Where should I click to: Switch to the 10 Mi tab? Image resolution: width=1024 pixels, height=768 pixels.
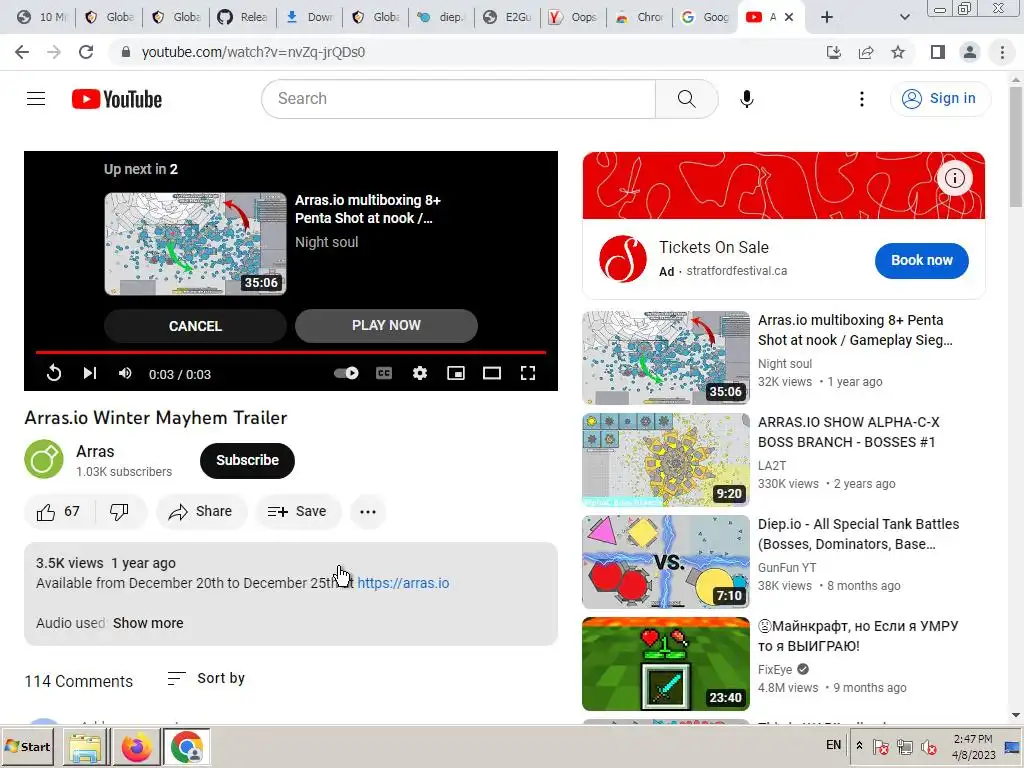point(44,17)
